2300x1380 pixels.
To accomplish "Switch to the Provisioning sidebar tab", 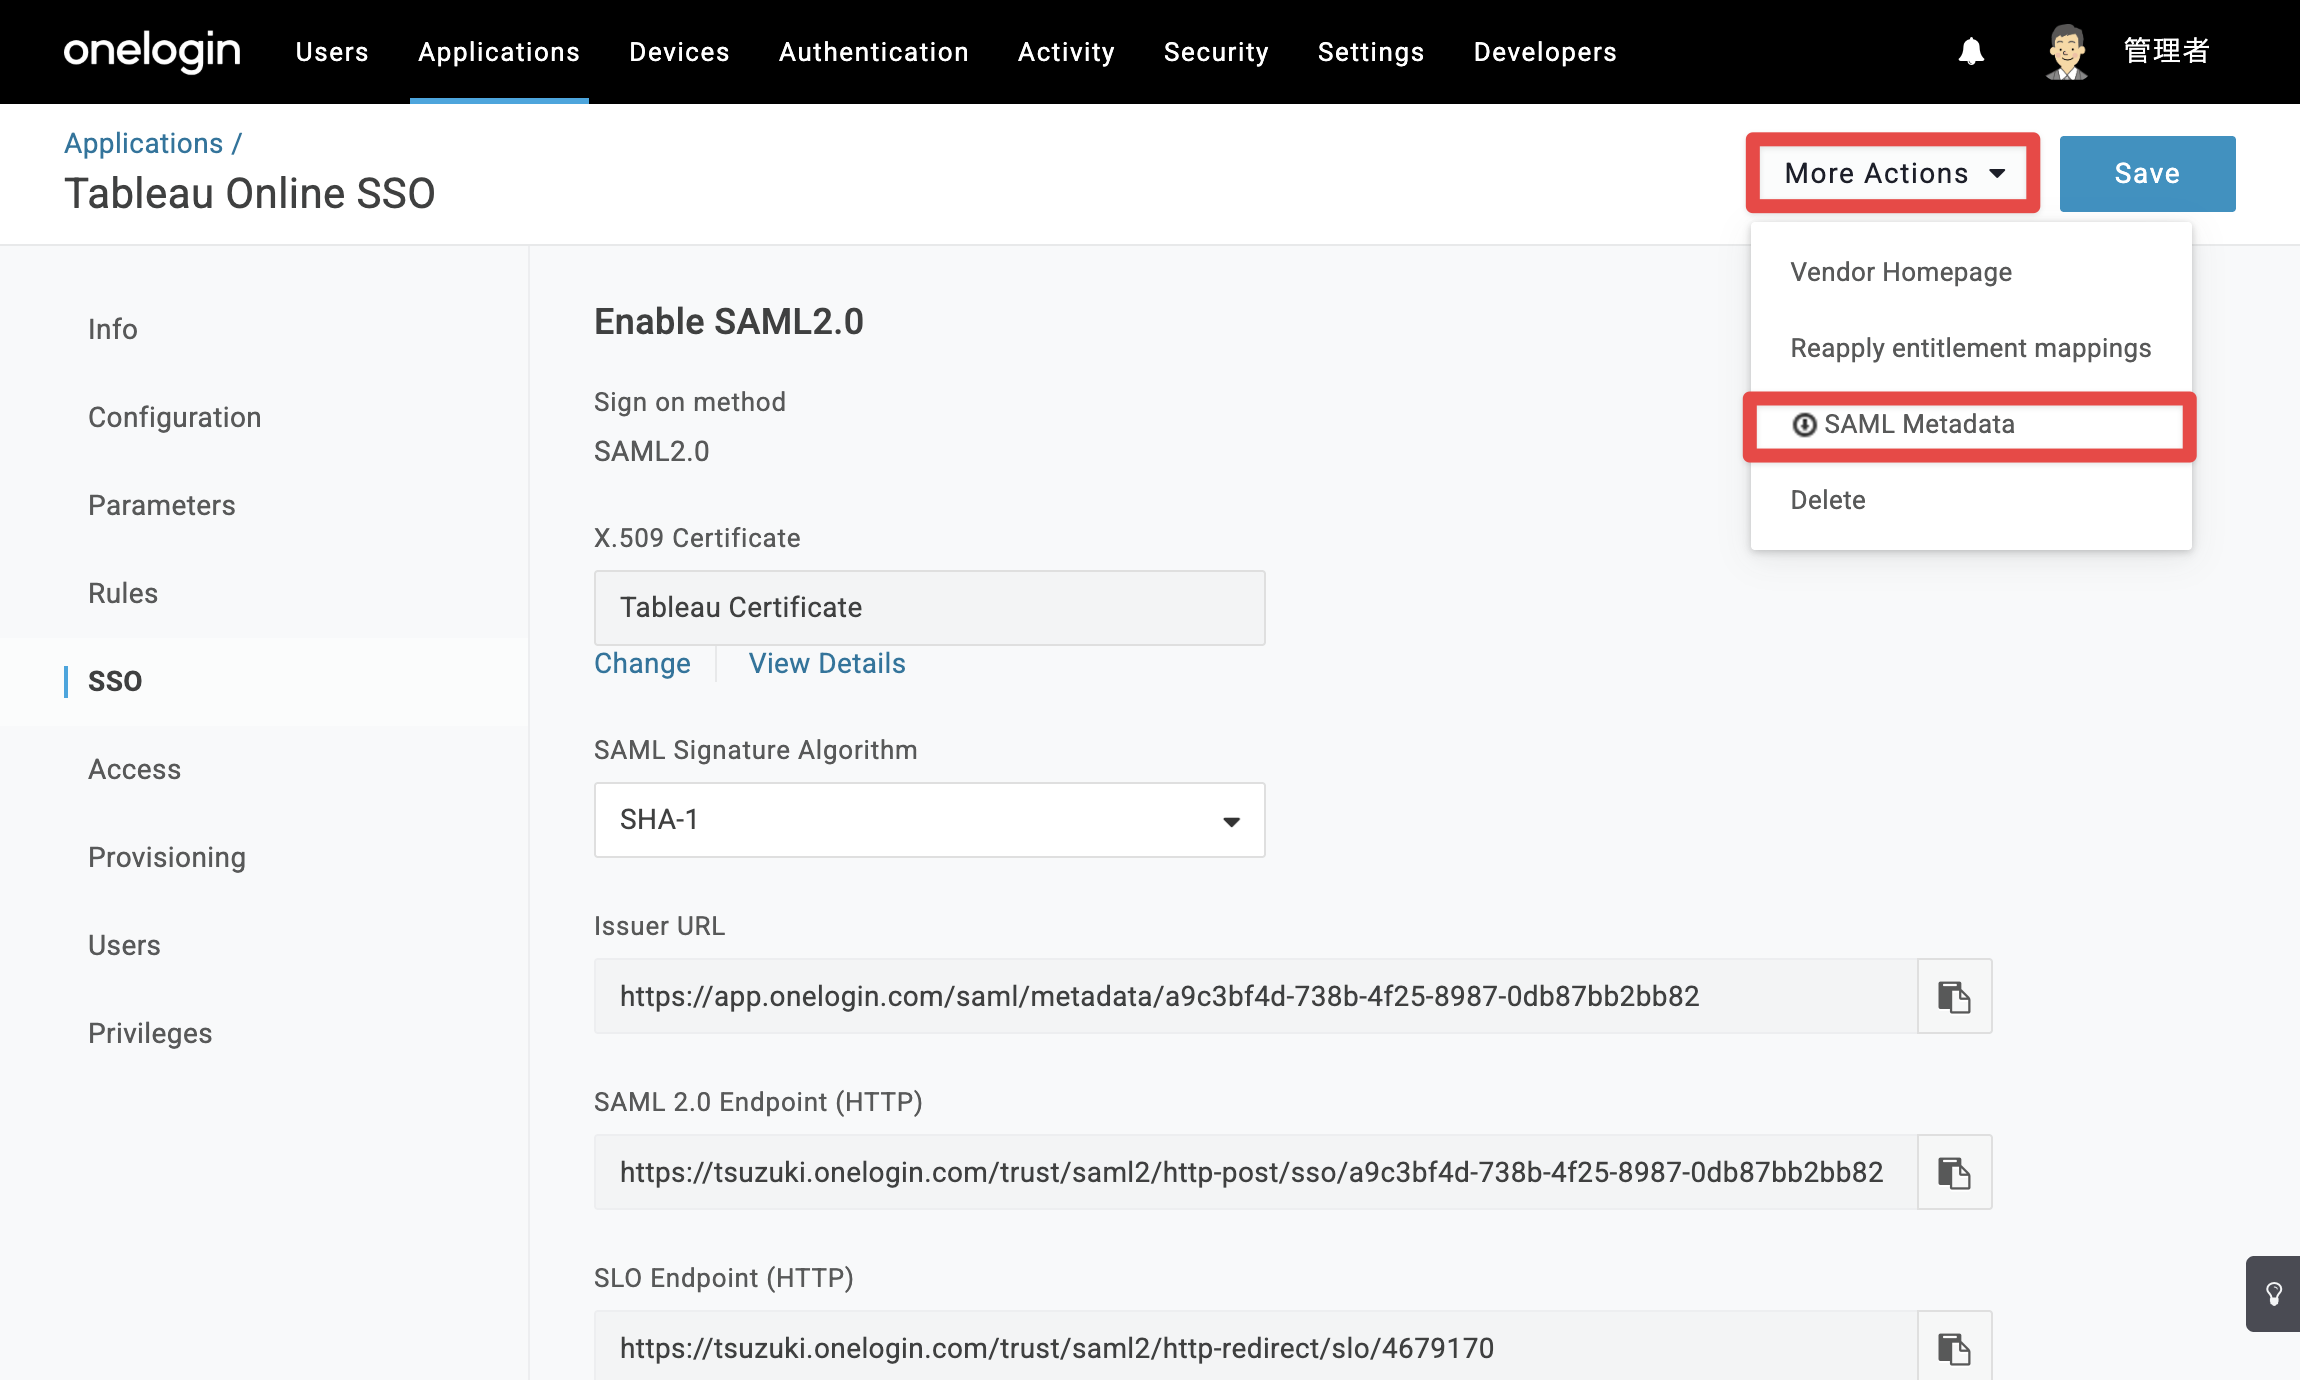I will (x=166, y=857).
